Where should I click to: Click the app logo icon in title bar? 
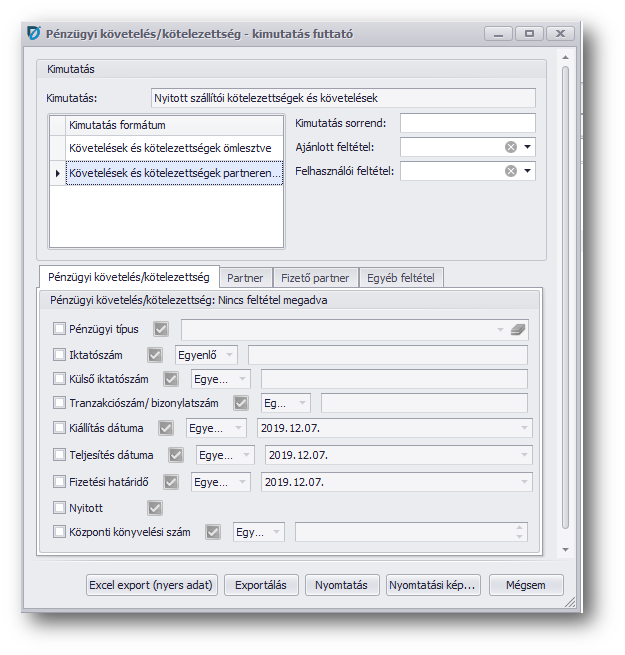click(x=34, y=34)
